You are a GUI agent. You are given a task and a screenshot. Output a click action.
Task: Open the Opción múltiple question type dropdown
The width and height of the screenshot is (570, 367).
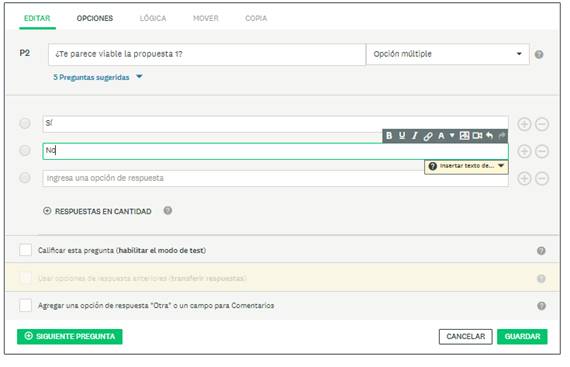447,54
